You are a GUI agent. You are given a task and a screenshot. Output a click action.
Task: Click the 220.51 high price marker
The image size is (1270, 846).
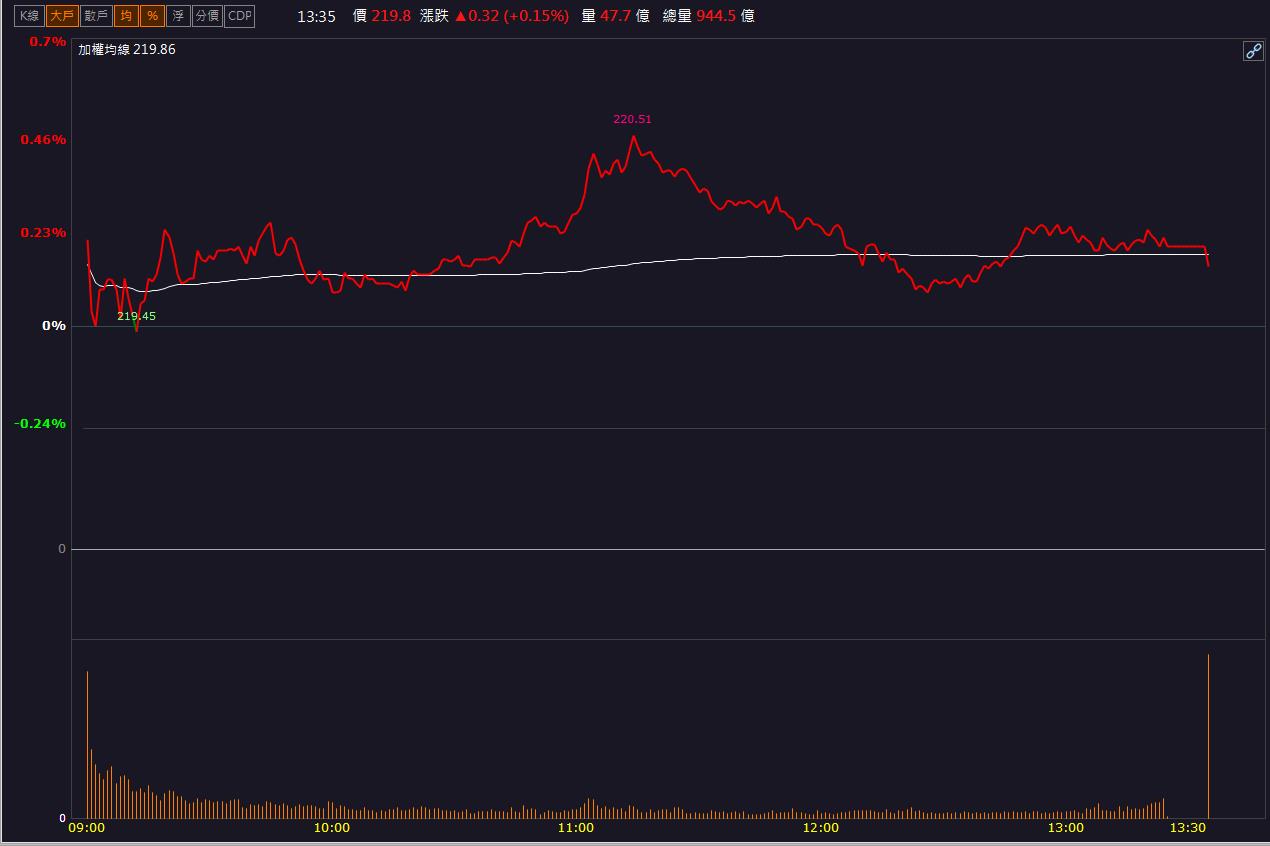[632, 119]
